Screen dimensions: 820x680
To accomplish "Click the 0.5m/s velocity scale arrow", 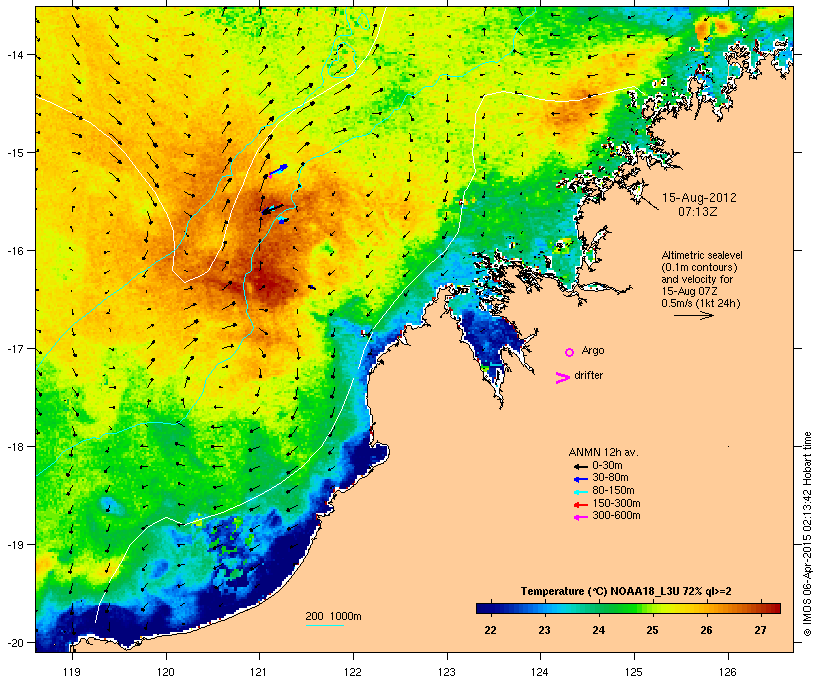I will (693, 315).
